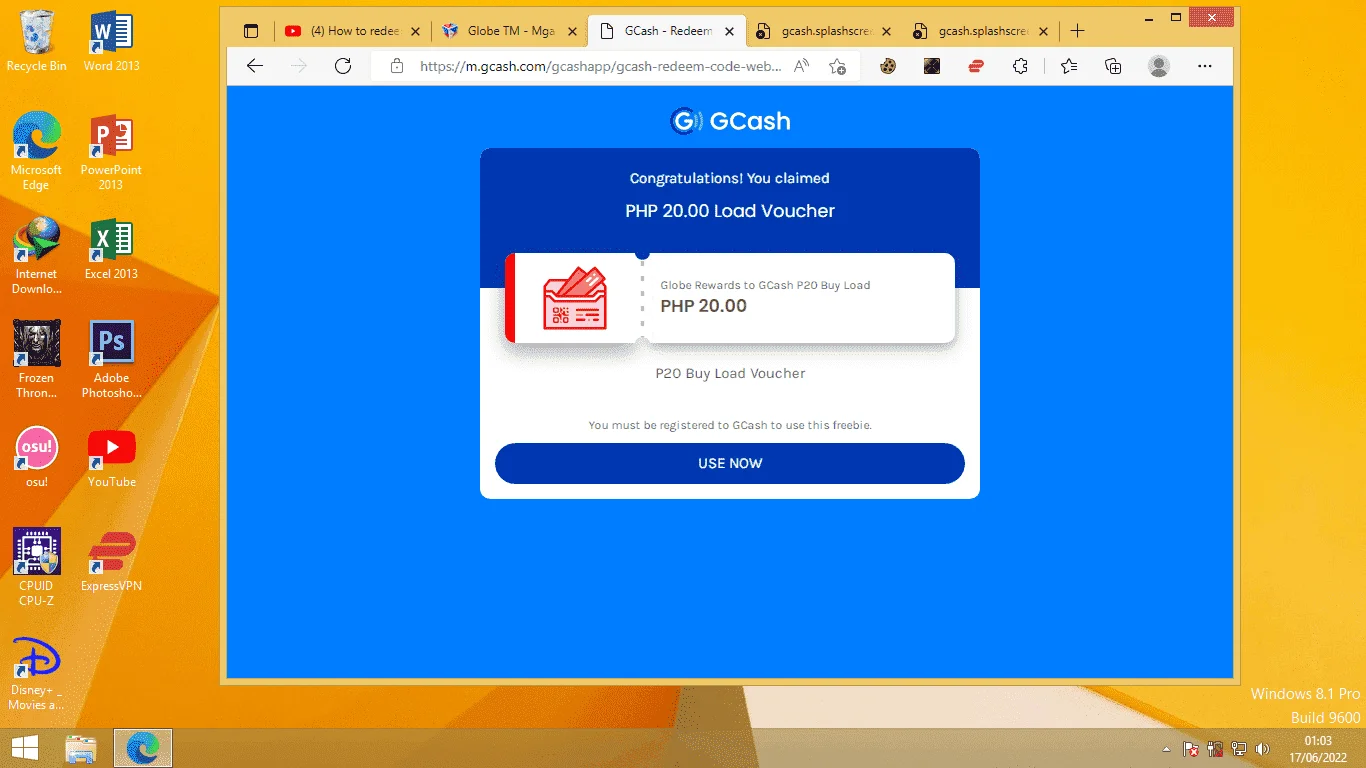This screenshot has height=768, width=1366.
Task: Click the must be registered notice text
Action: [730, 425]
